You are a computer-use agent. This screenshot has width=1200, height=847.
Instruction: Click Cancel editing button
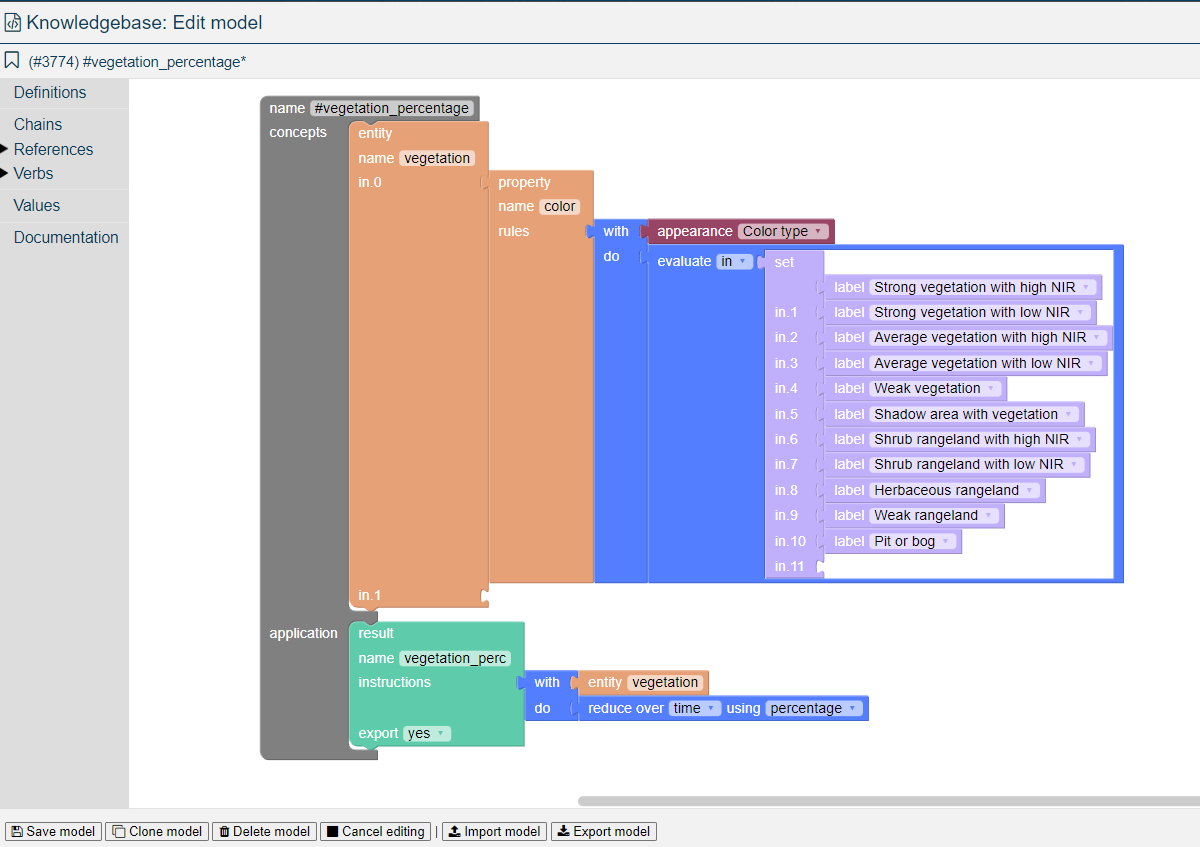click(x=375, y=831)
